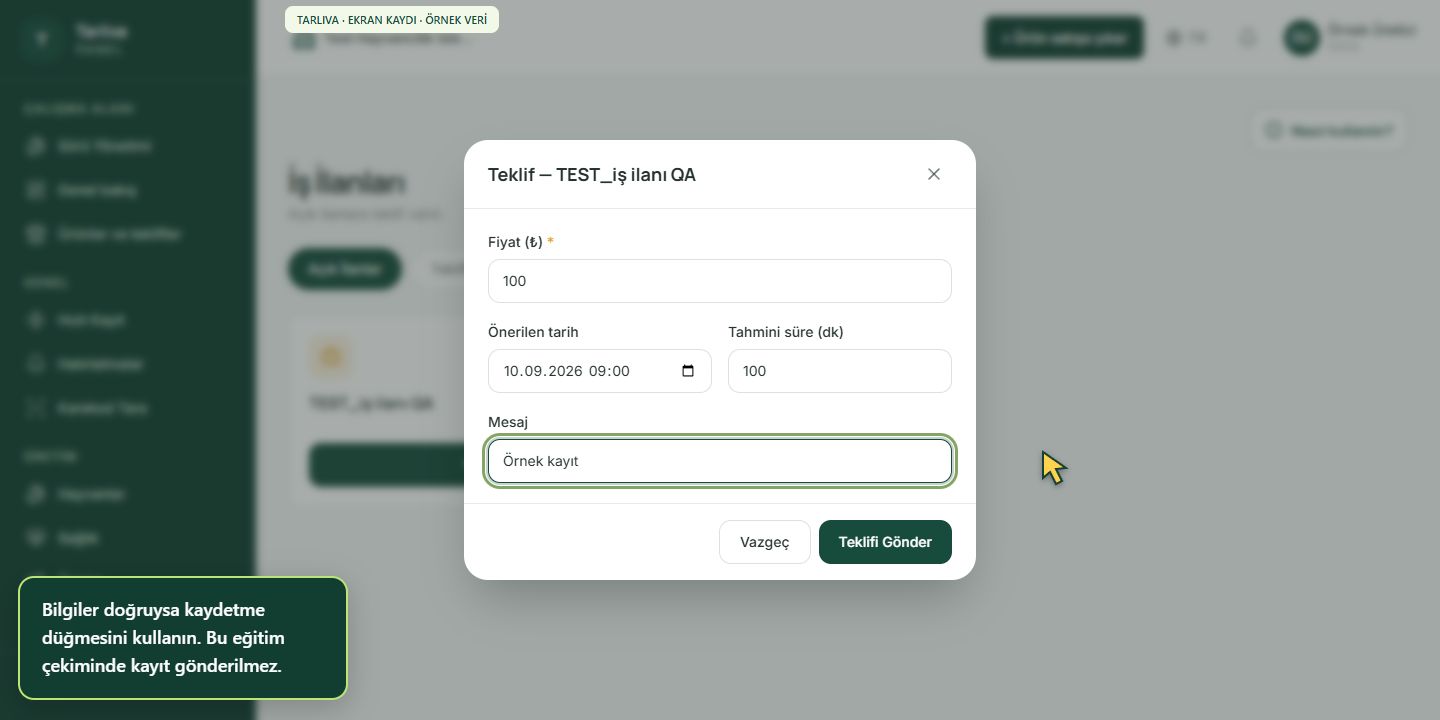
Task: Close the Teklif dialog with the X
Action: (x=934, y=174)
